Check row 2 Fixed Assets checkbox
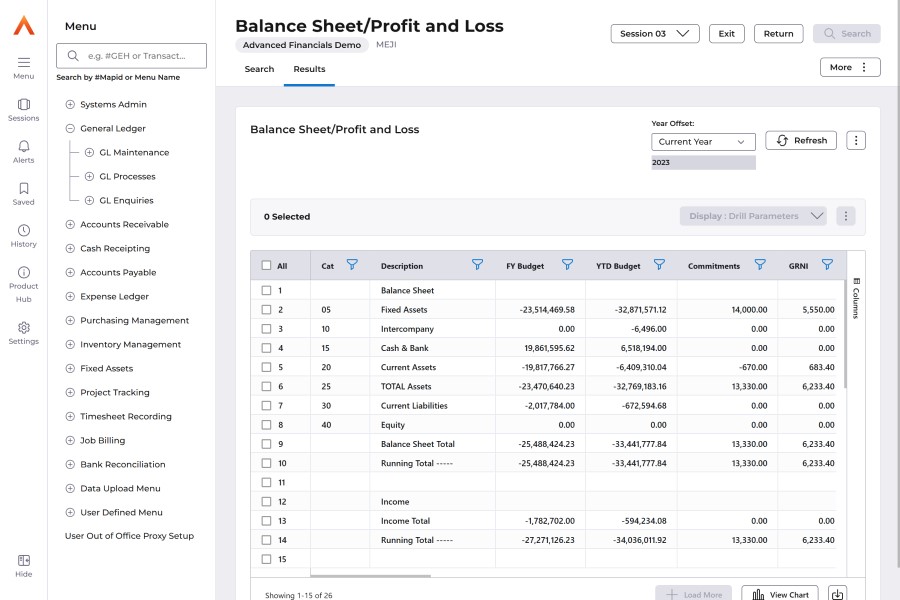This screenshot has width=900, height=600. point(266,309)
